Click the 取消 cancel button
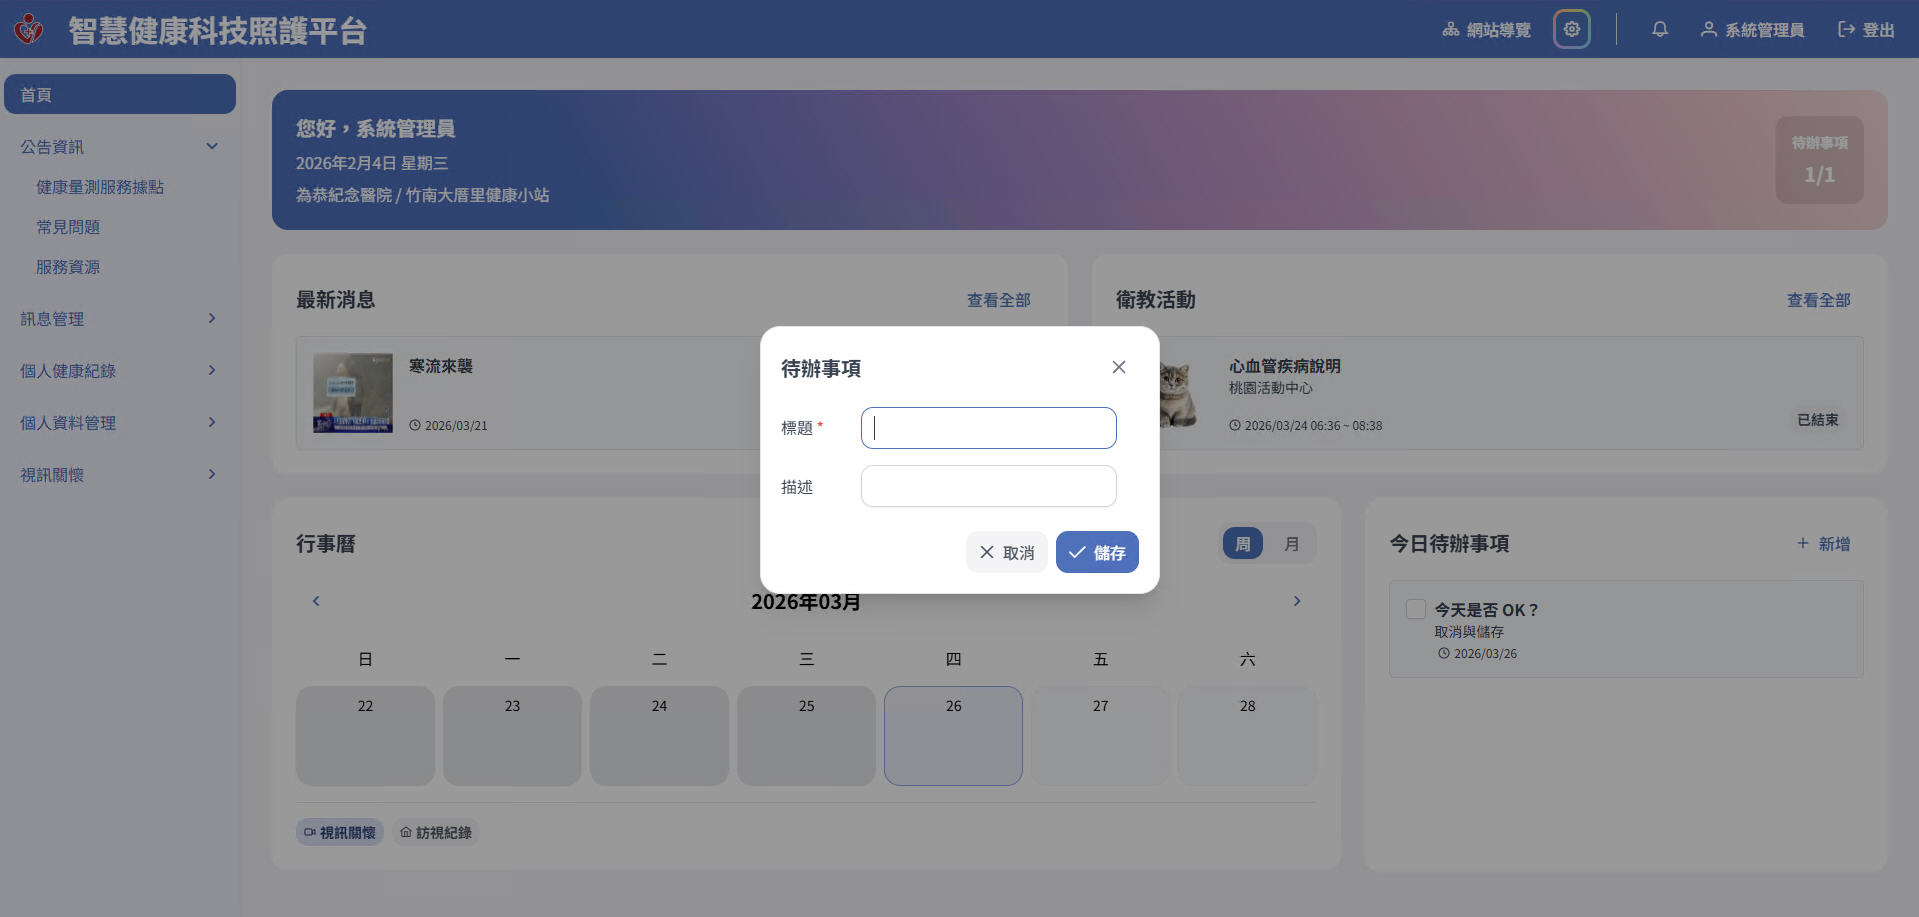 coord(1006,552)
